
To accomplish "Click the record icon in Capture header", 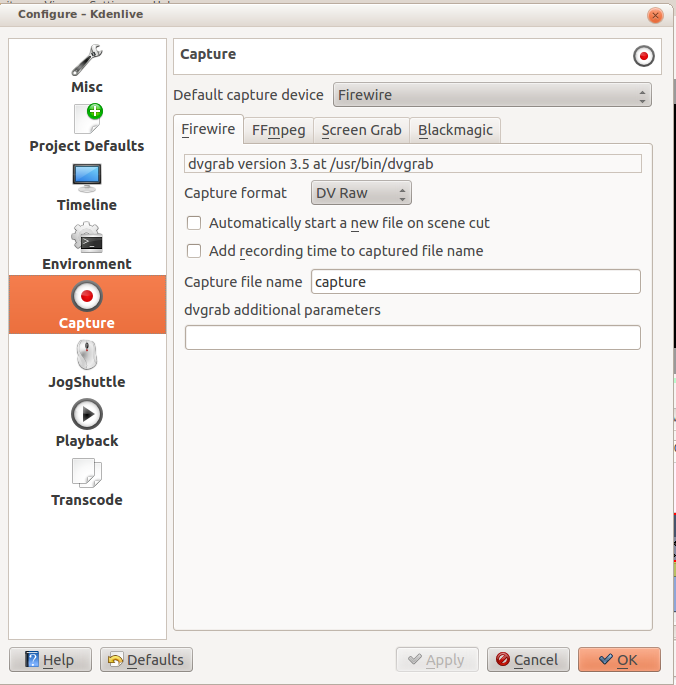I will pyautogui.click(x=643, y=56).
